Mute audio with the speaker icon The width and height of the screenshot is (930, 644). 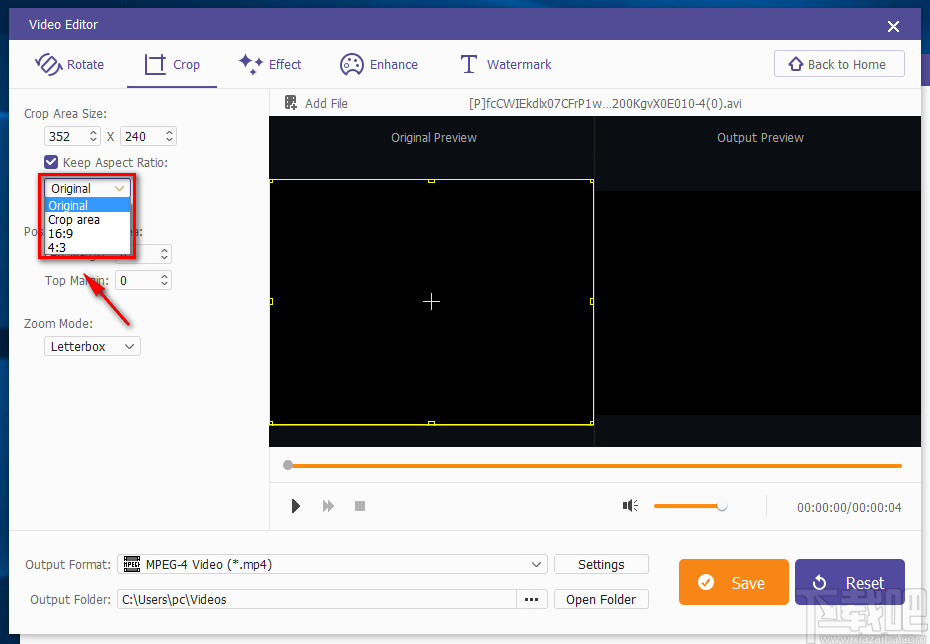coord(630,506)
